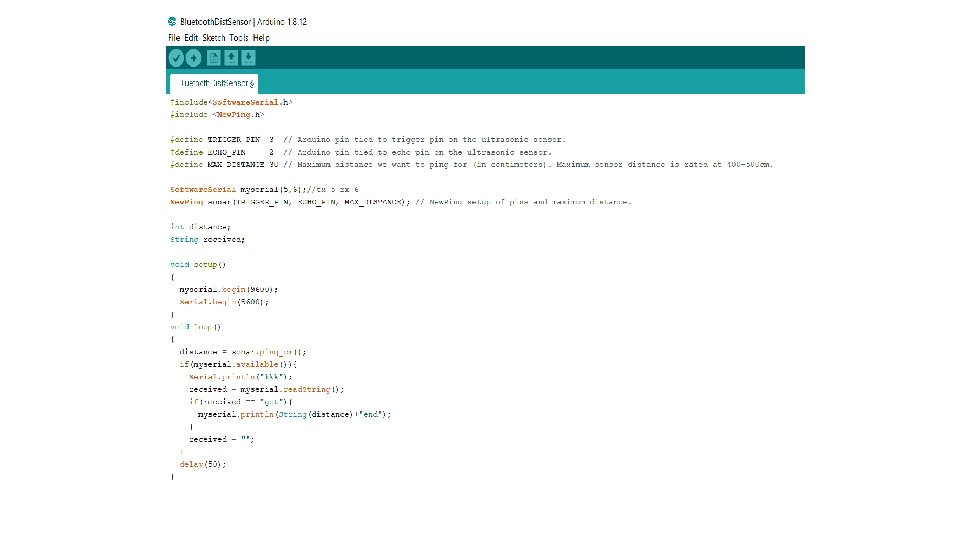Screen dimensions: 960x540
Task: Click the void loop() line
Action: coord(195,327)
